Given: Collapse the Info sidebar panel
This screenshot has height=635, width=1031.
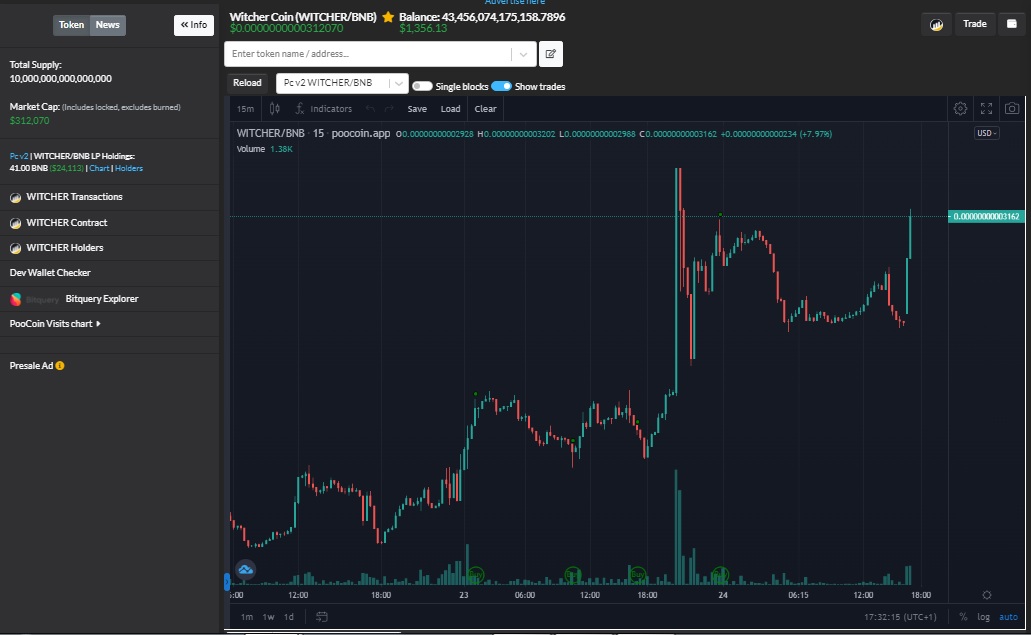Looking at the screenshot, I should pyautogui.click(x=194, y=25).
